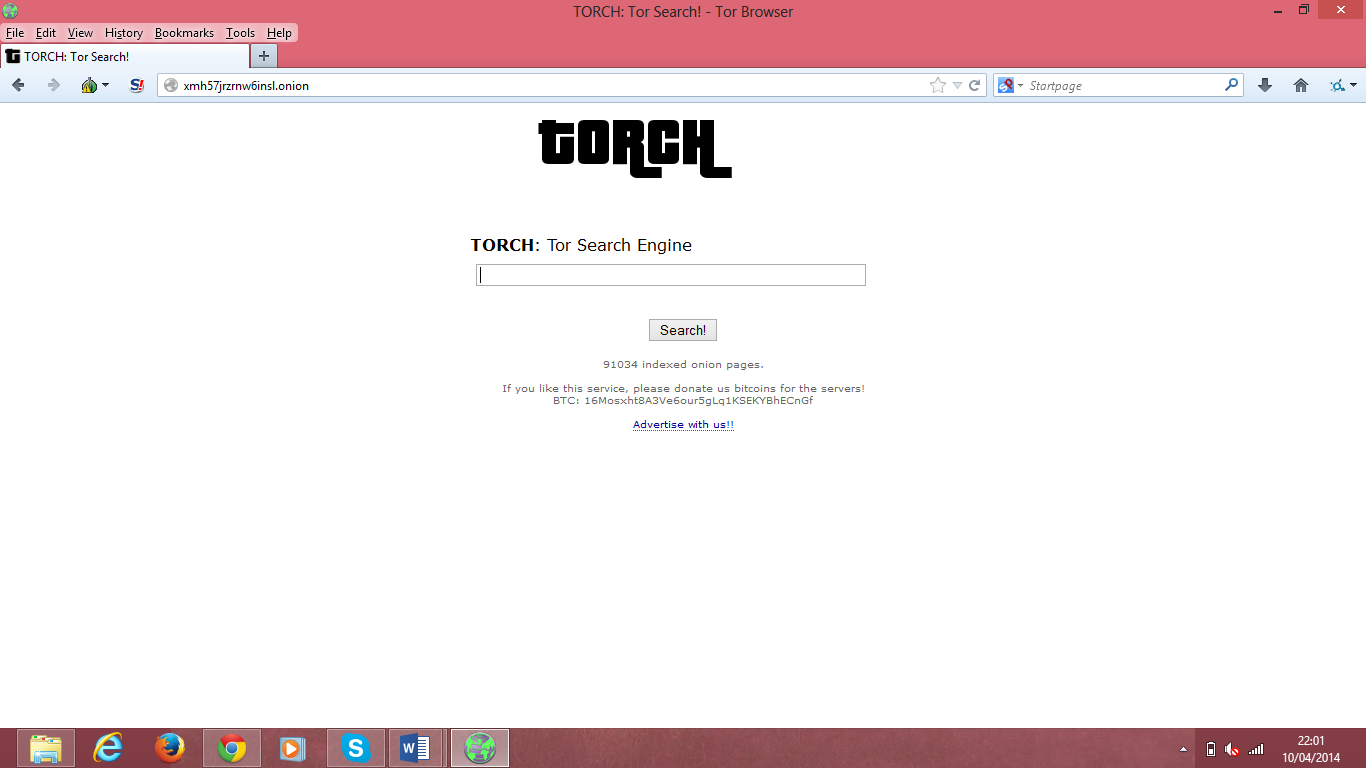Switch to Google Chrome in taskbar
The width and height of the screenshot is (1366, 768).
(x=232, y=748)
